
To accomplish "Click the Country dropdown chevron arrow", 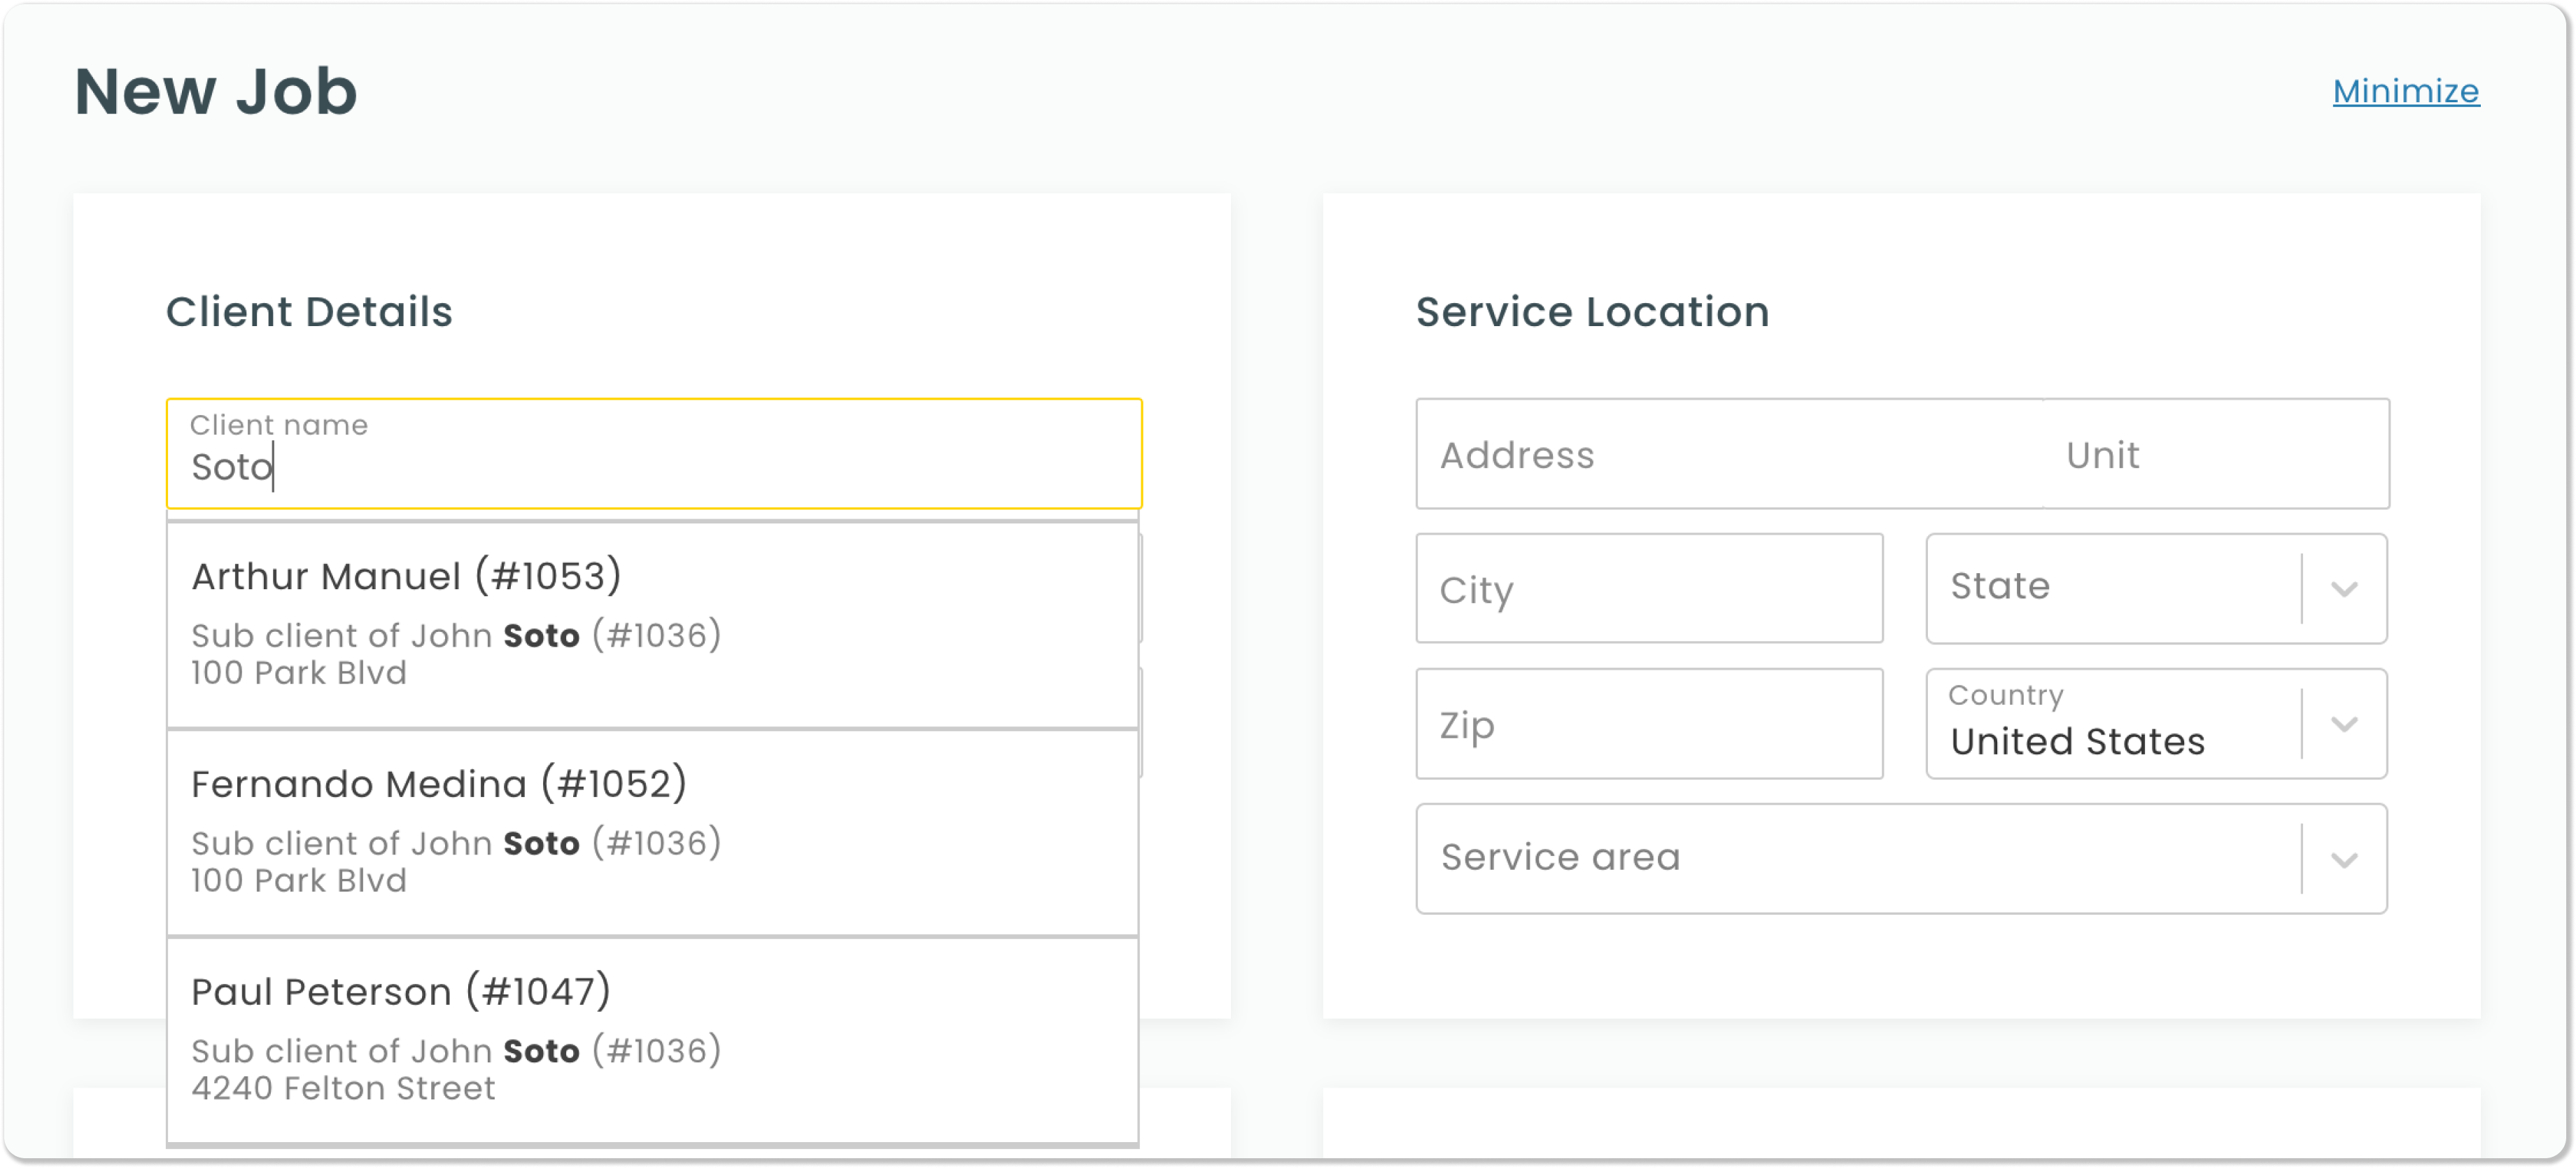I will tap(2344, 724).
